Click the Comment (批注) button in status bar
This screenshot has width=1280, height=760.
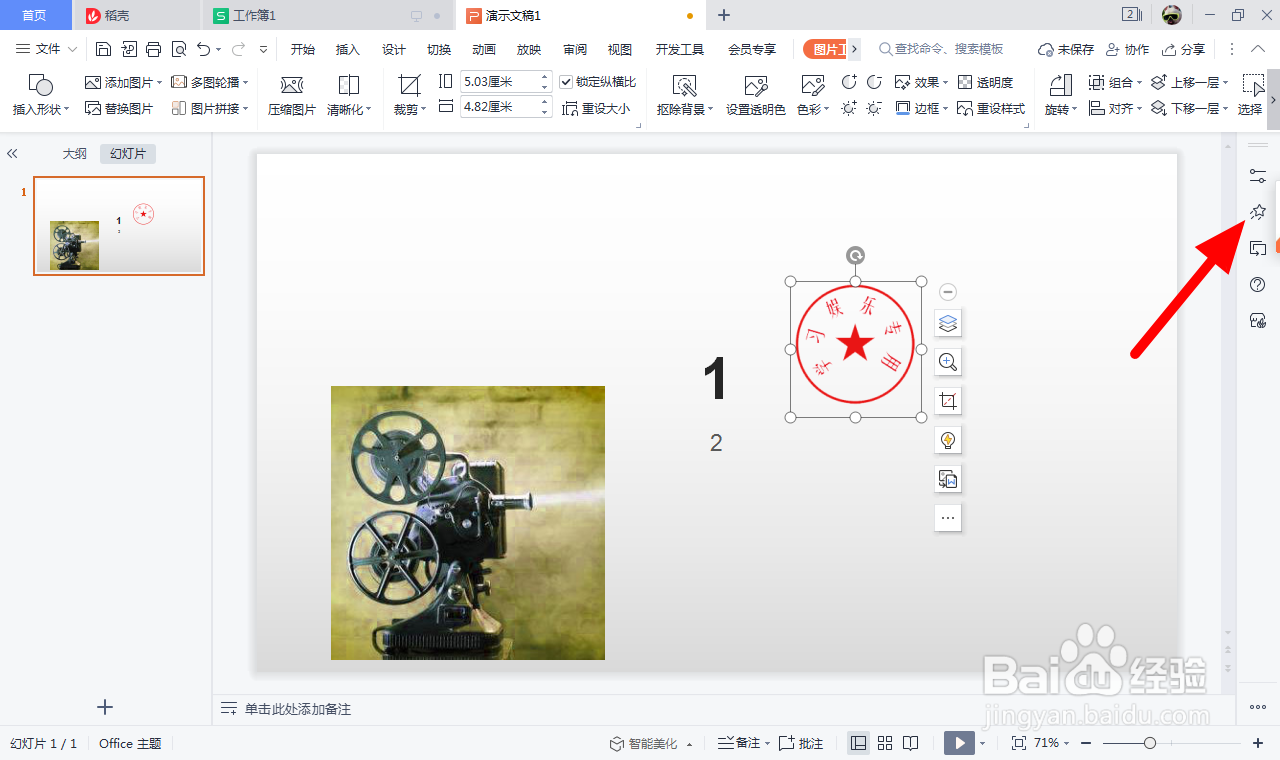(x=801, y=743)
